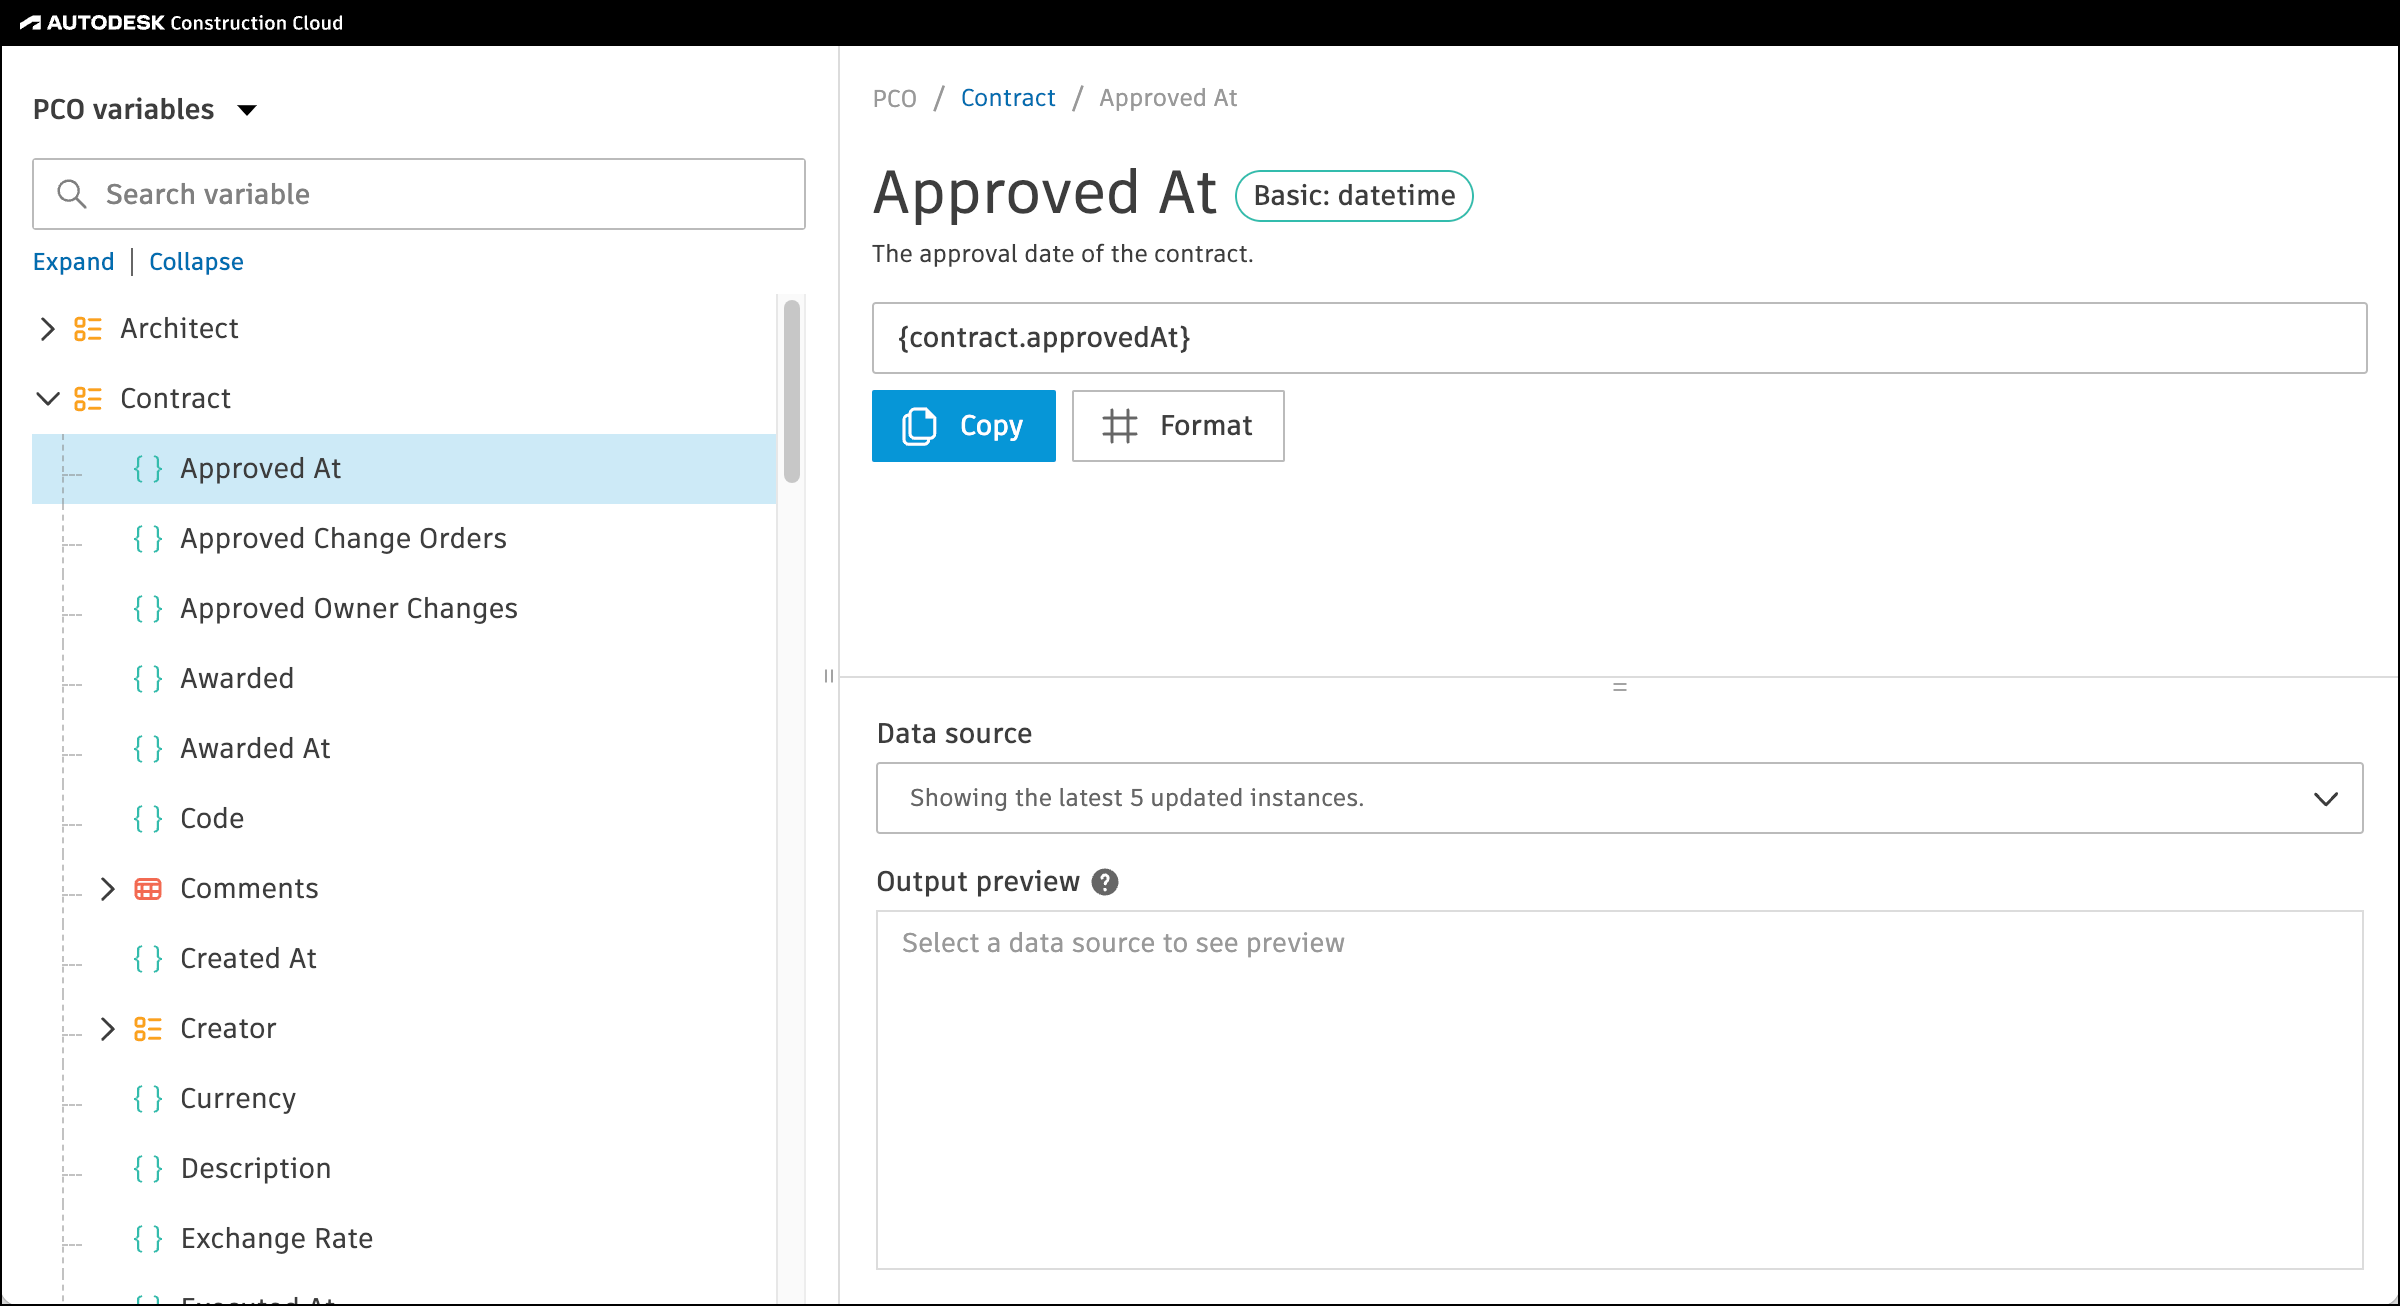Click the variable tree scrollbar thumb
The width and height of the screenshot is (2400, 1306).
792,390
